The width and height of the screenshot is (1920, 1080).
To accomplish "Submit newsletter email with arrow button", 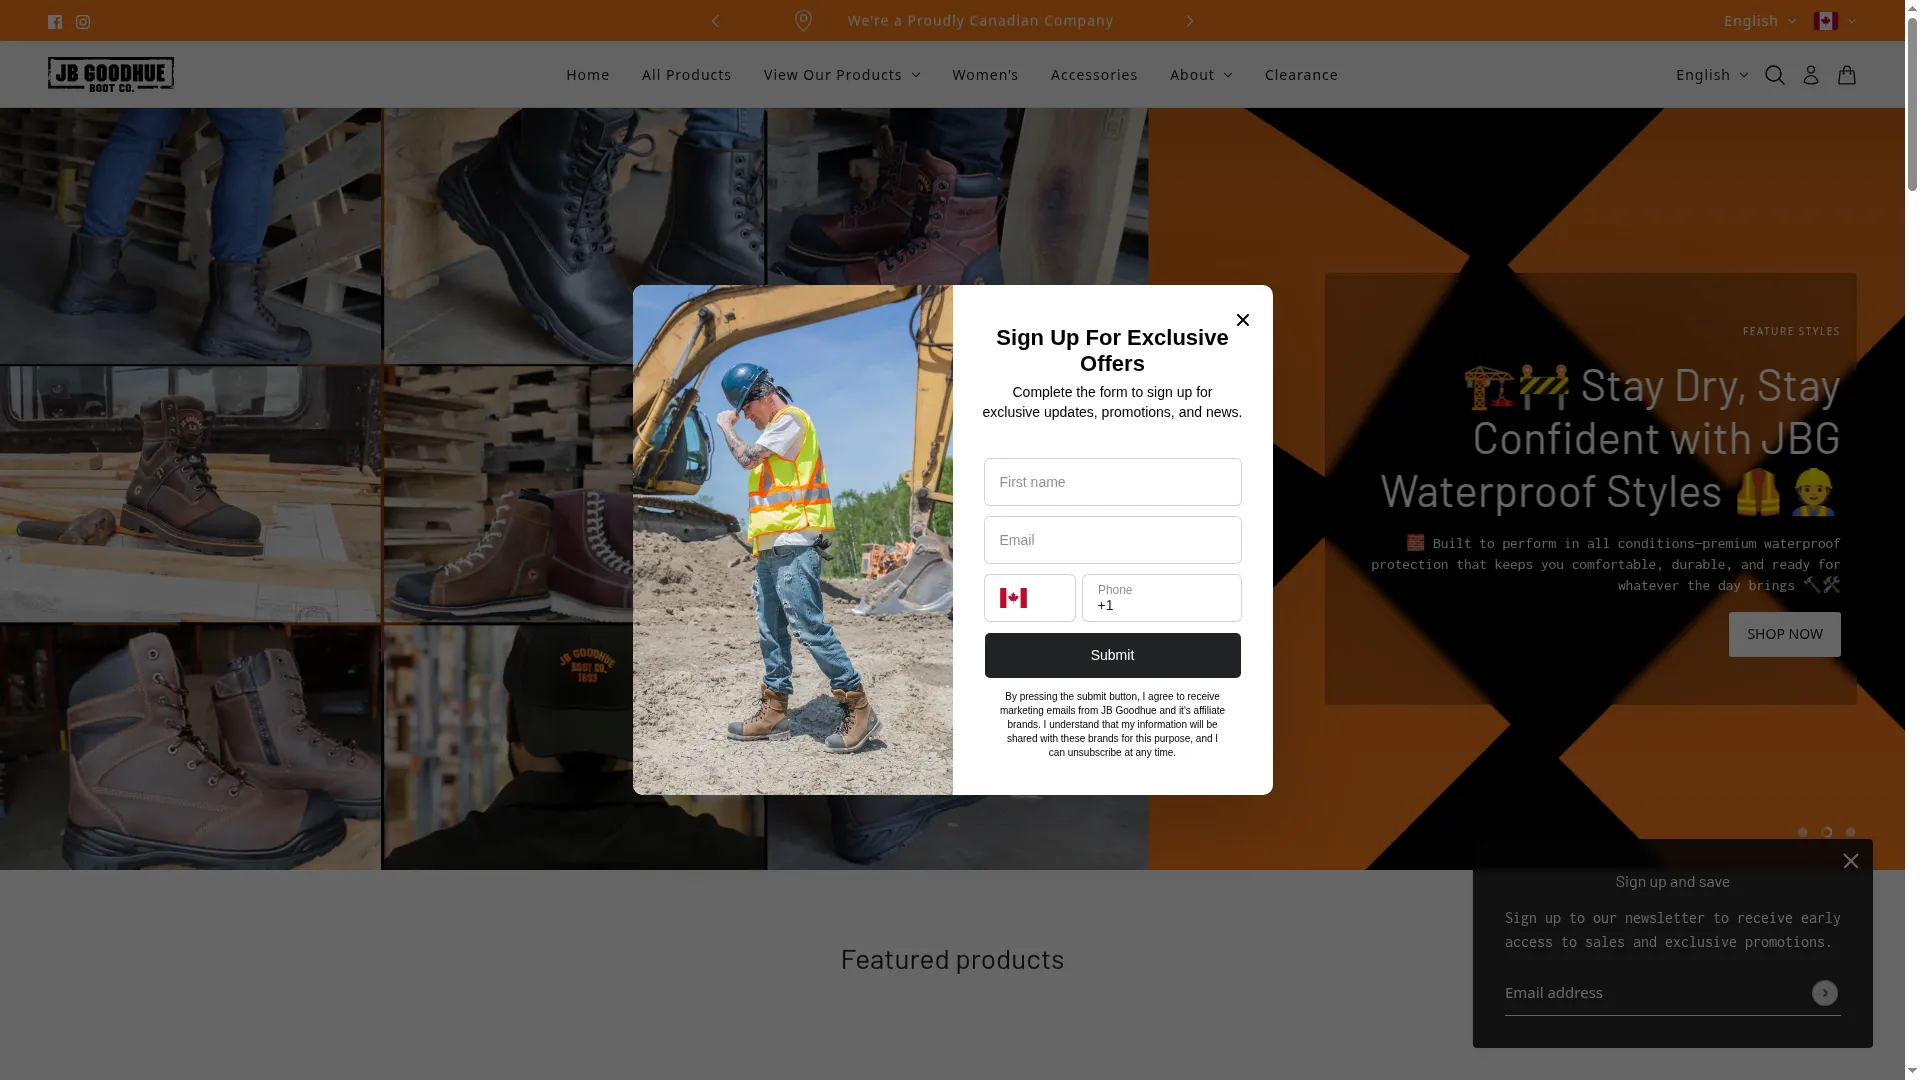I will coord(1825,993).
